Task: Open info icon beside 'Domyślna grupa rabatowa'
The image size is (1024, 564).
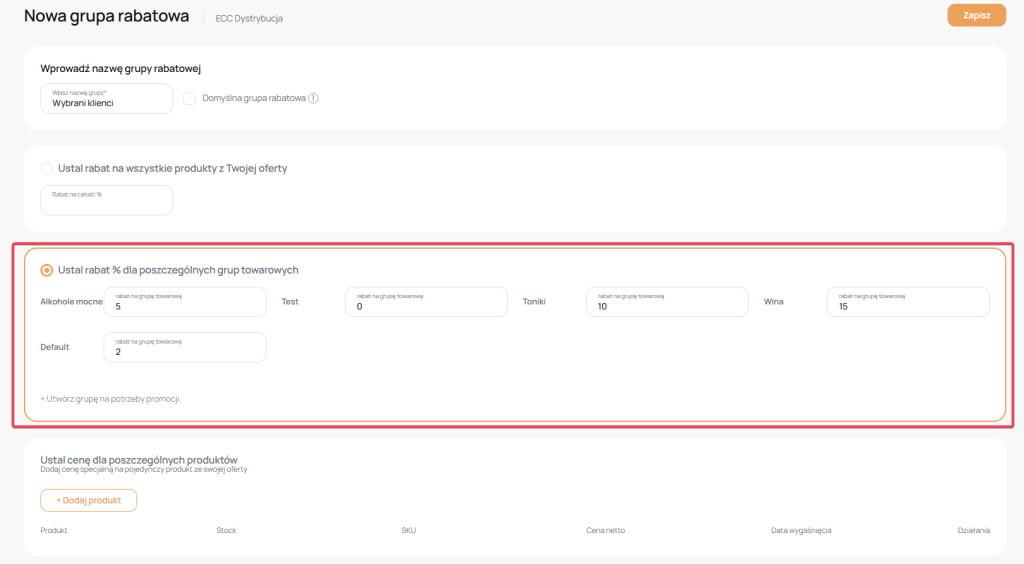Action: coord(313,98)
